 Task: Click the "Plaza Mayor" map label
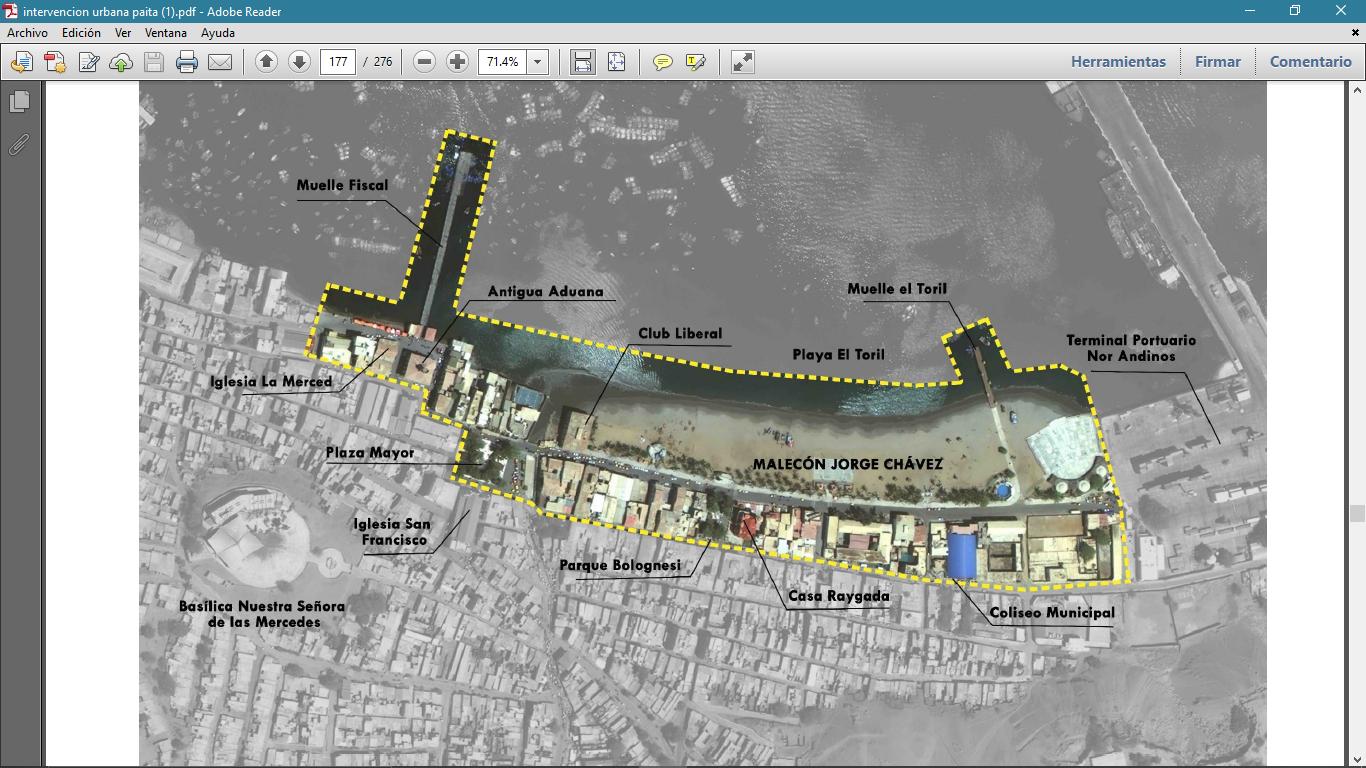(370, 453)
